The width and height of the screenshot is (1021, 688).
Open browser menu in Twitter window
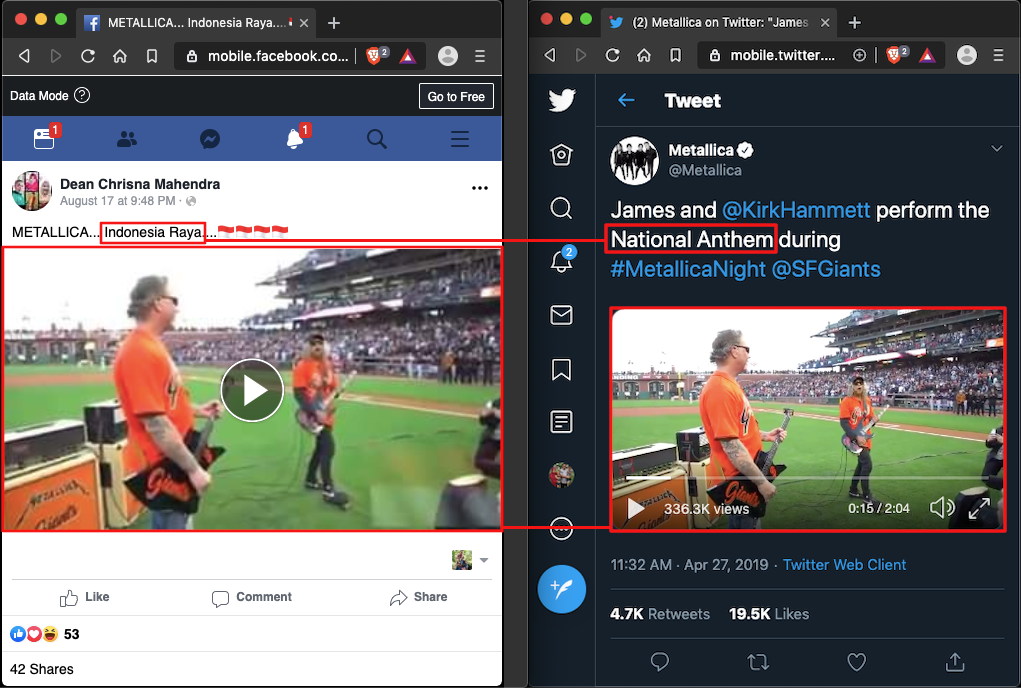pyautogui.click(x=998, y=55)
